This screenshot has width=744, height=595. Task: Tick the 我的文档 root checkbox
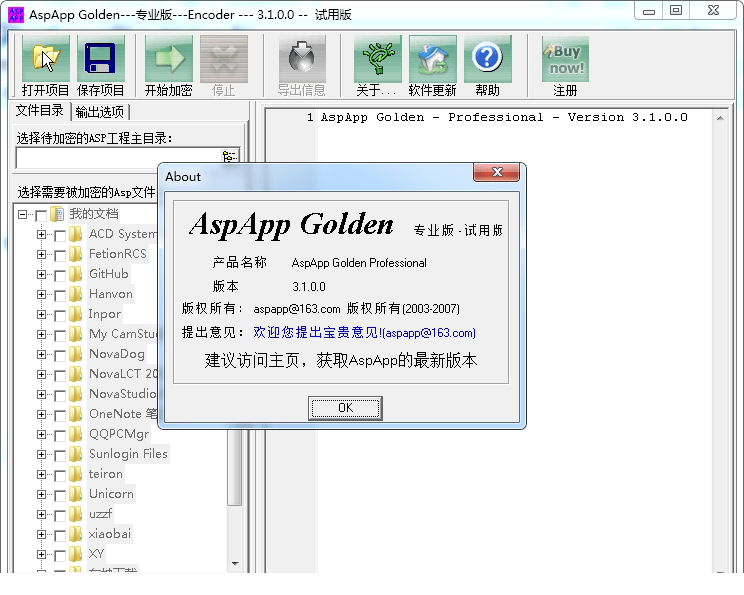(x=41, y=215)
